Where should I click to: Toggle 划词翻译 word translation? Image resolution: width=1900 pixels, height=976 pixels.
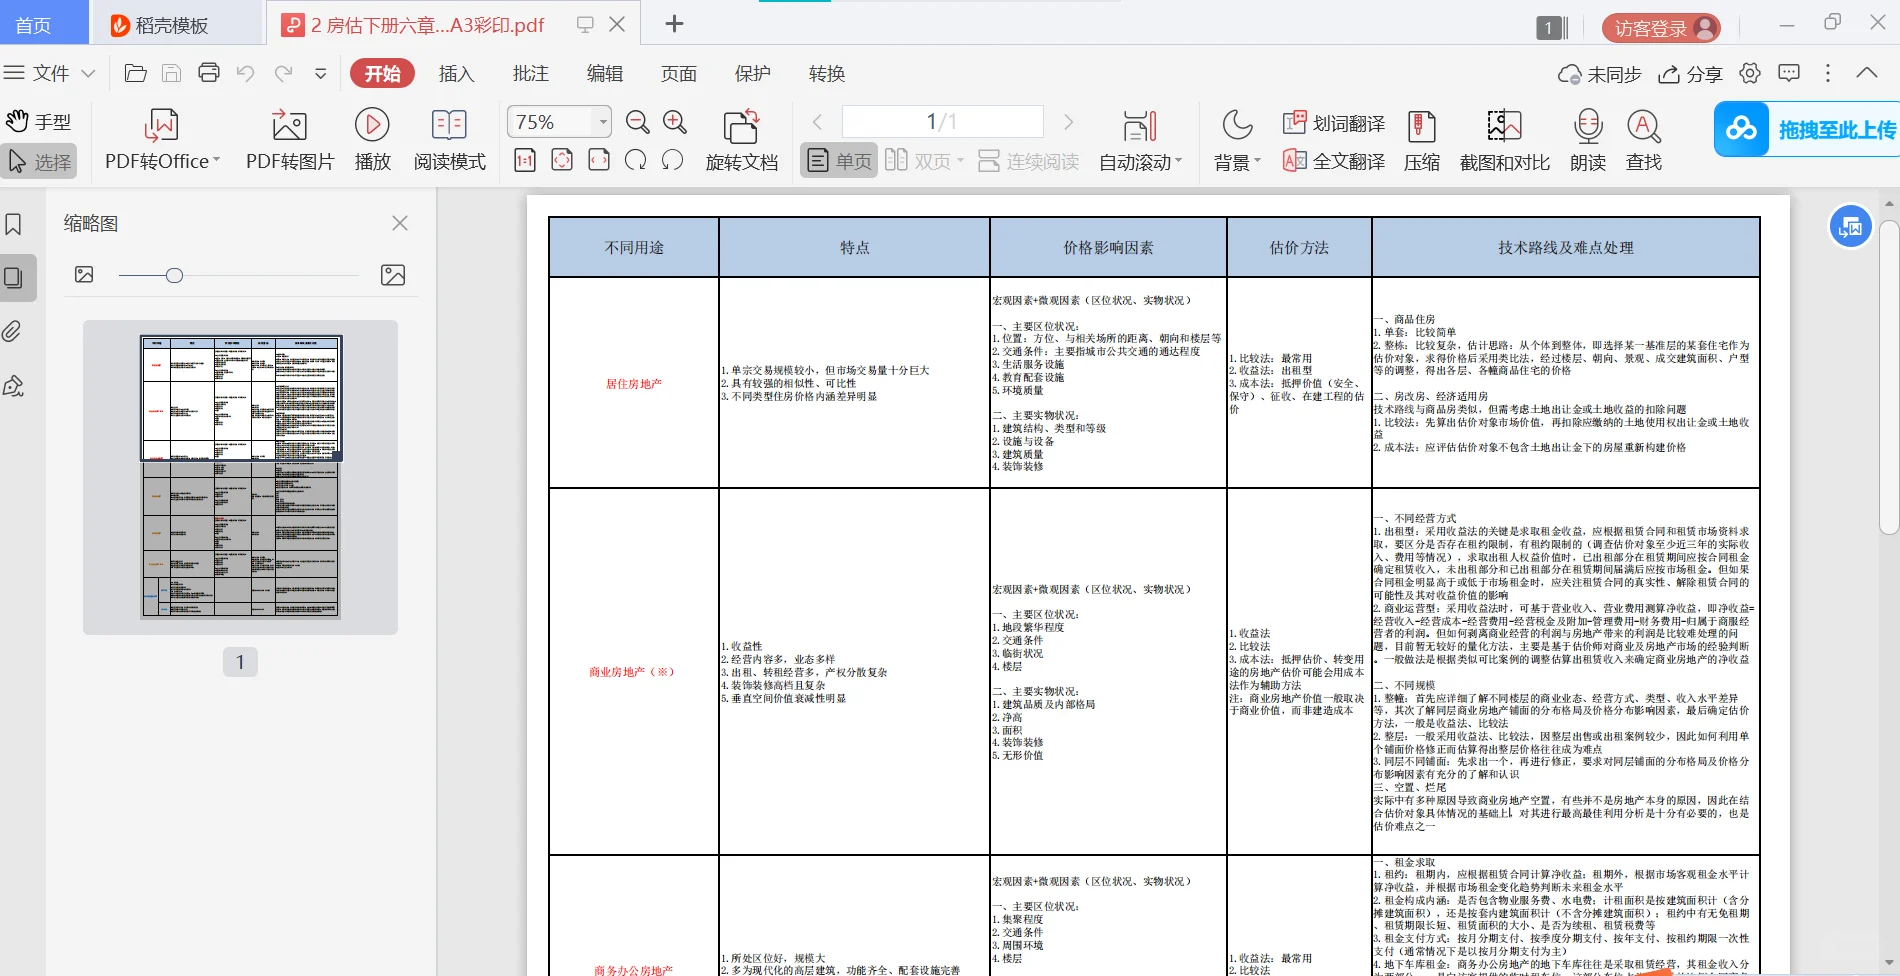point(1334,123)
